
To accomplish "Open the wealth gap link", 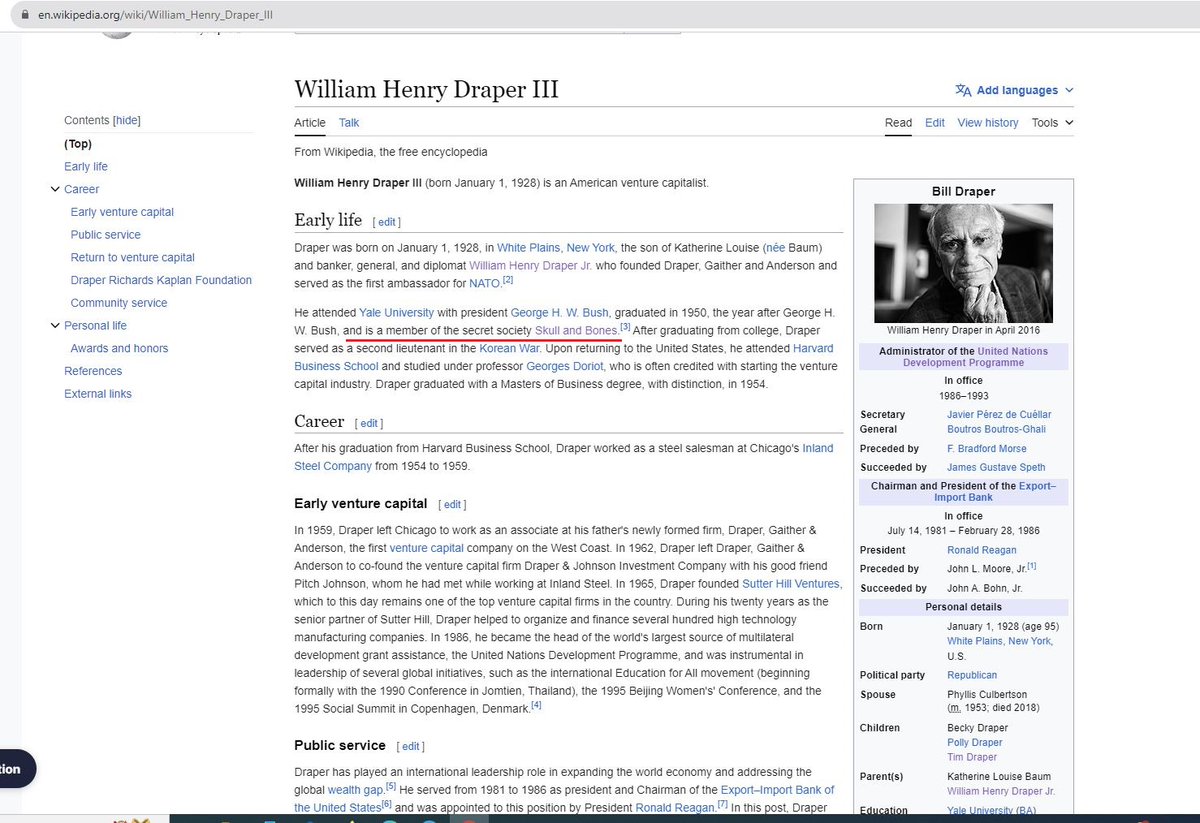I will tap(356, 790).
